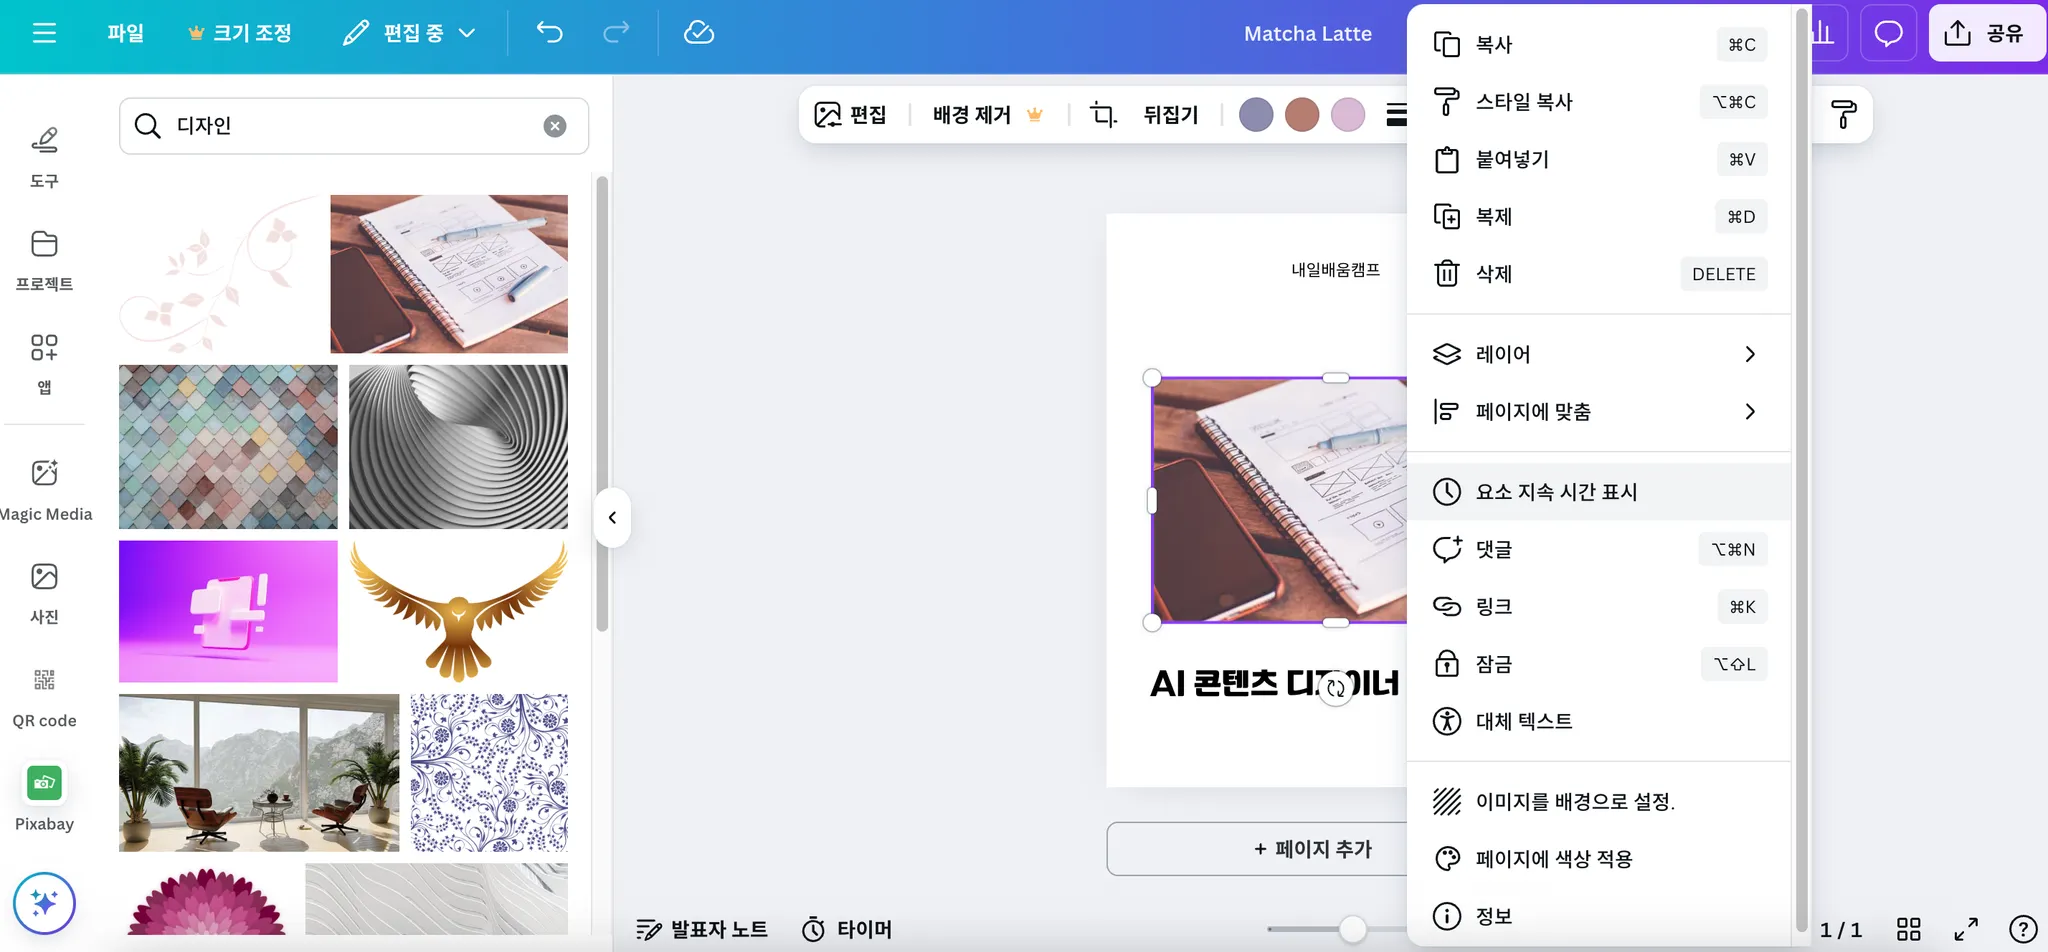Click the 뒤집기 flip button
2048x952 pixels.
(1170, 115)
